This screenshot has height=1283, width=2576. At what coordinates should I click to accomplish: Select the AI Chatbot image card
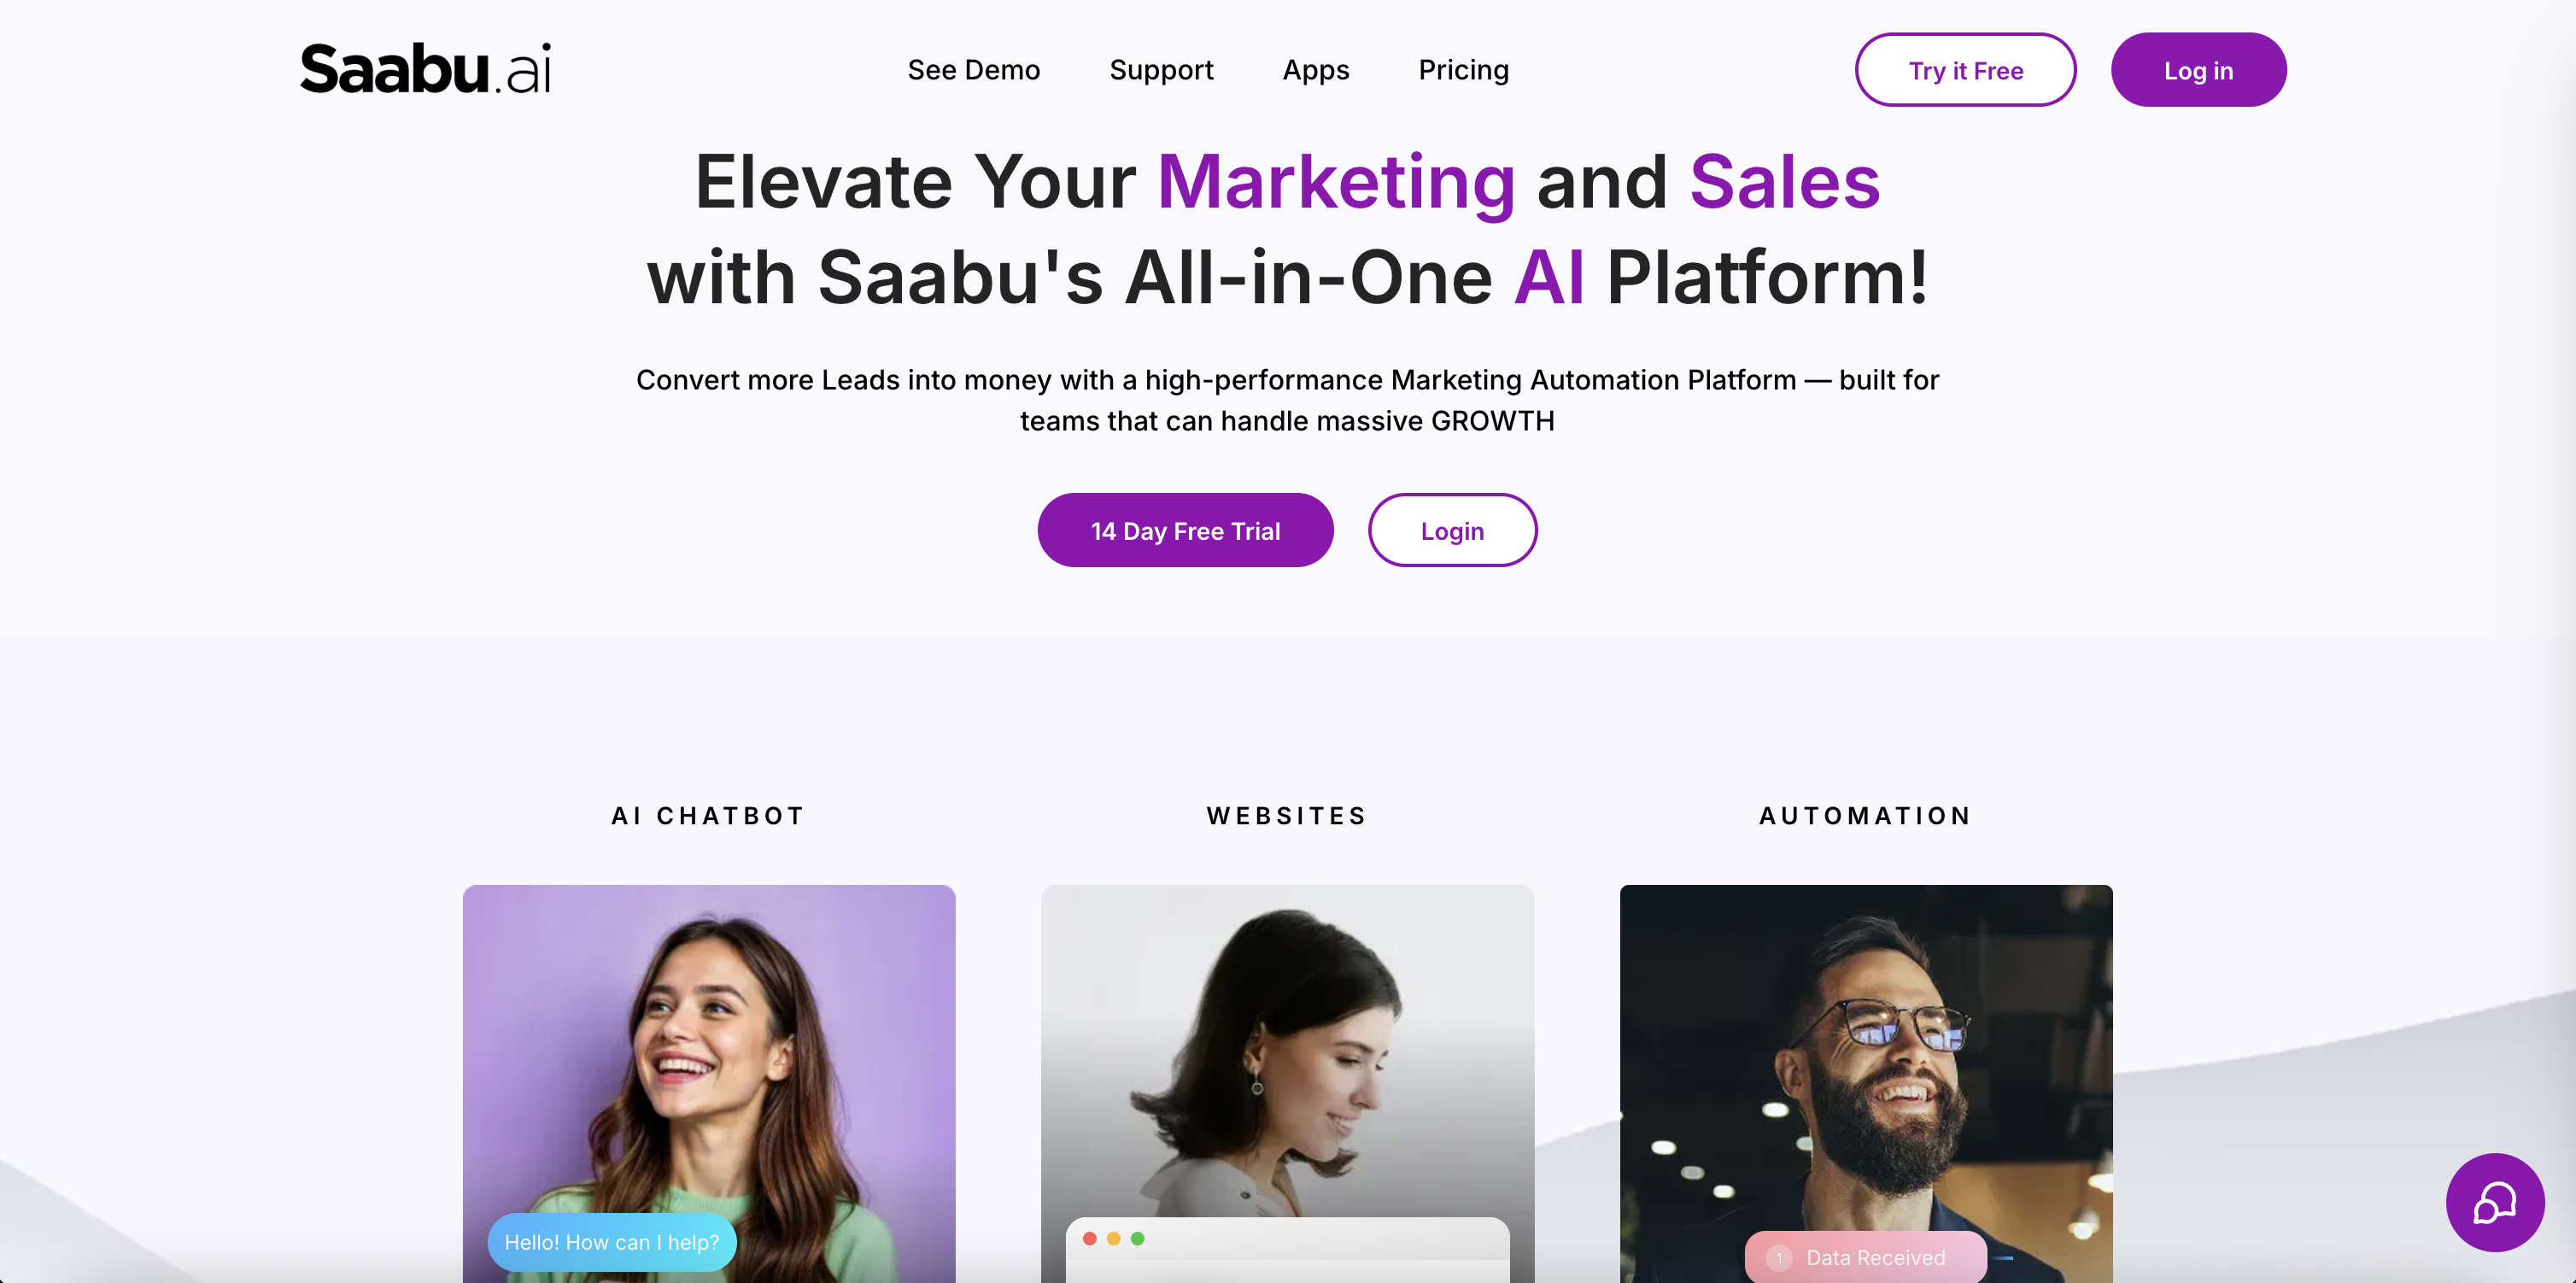(708, 1083)
